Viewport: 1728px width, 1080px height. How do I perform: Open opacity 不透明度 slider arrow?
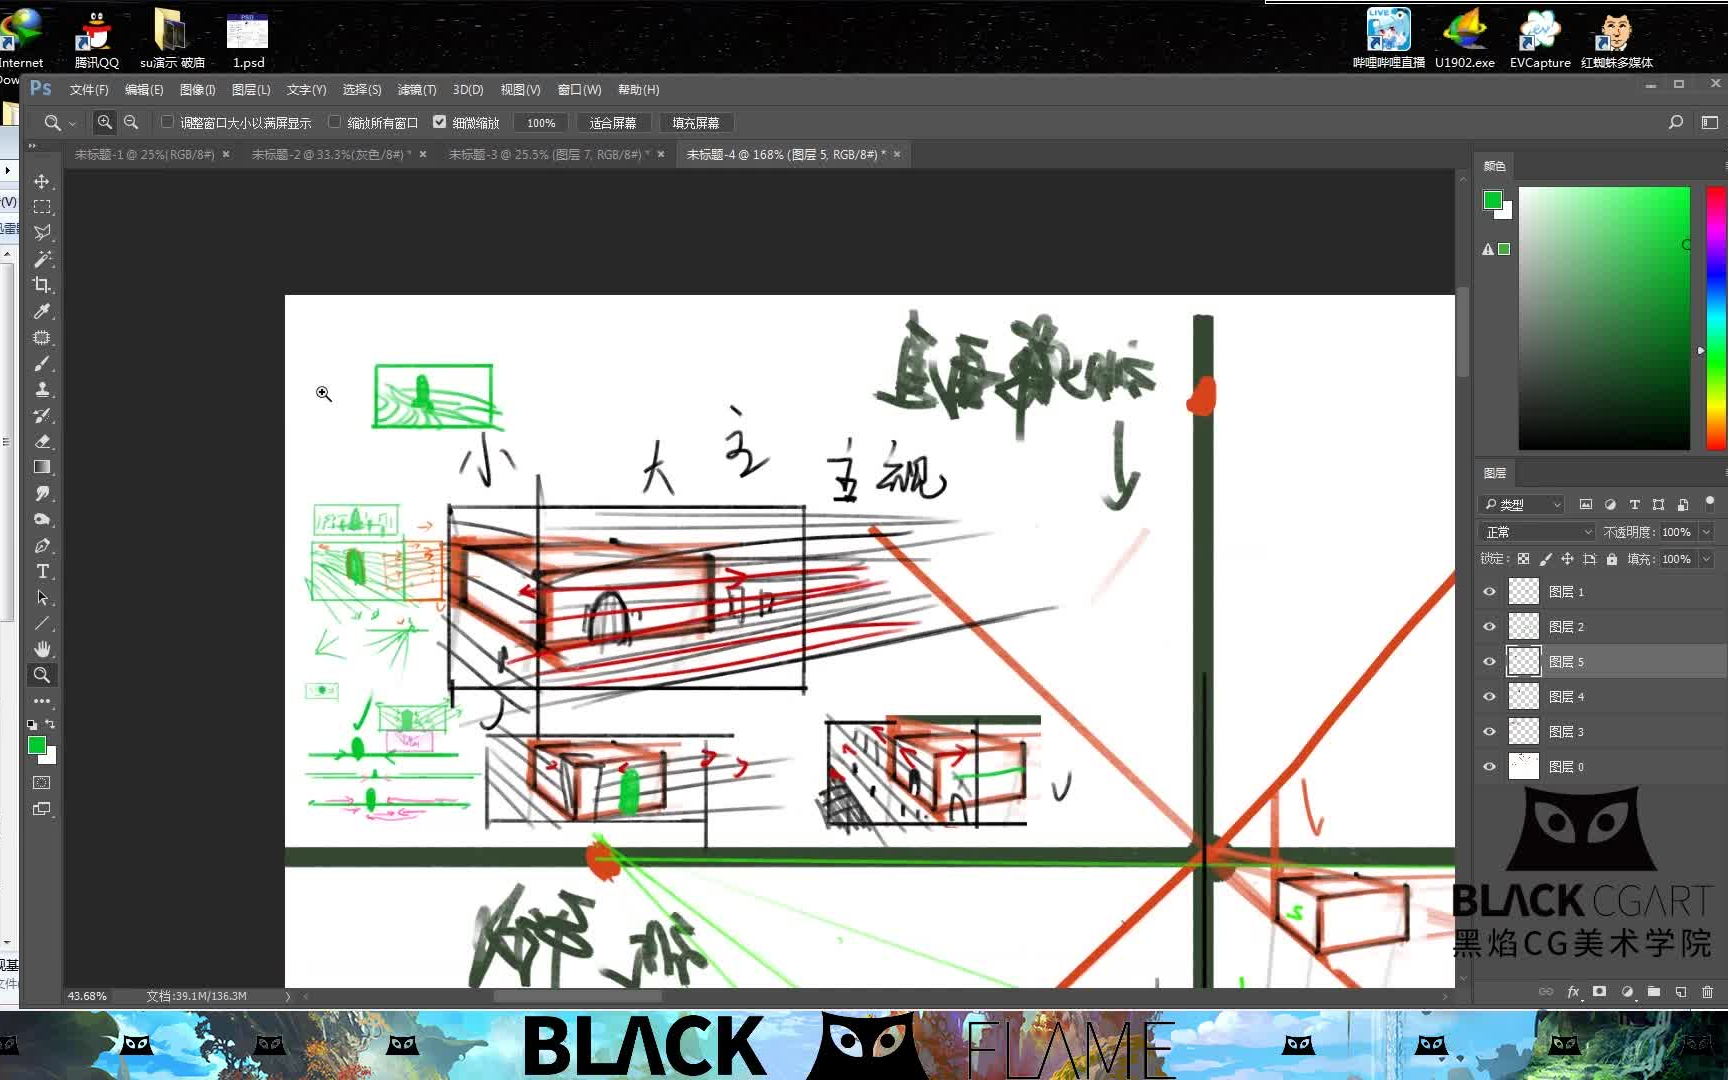pos(1707,532)
